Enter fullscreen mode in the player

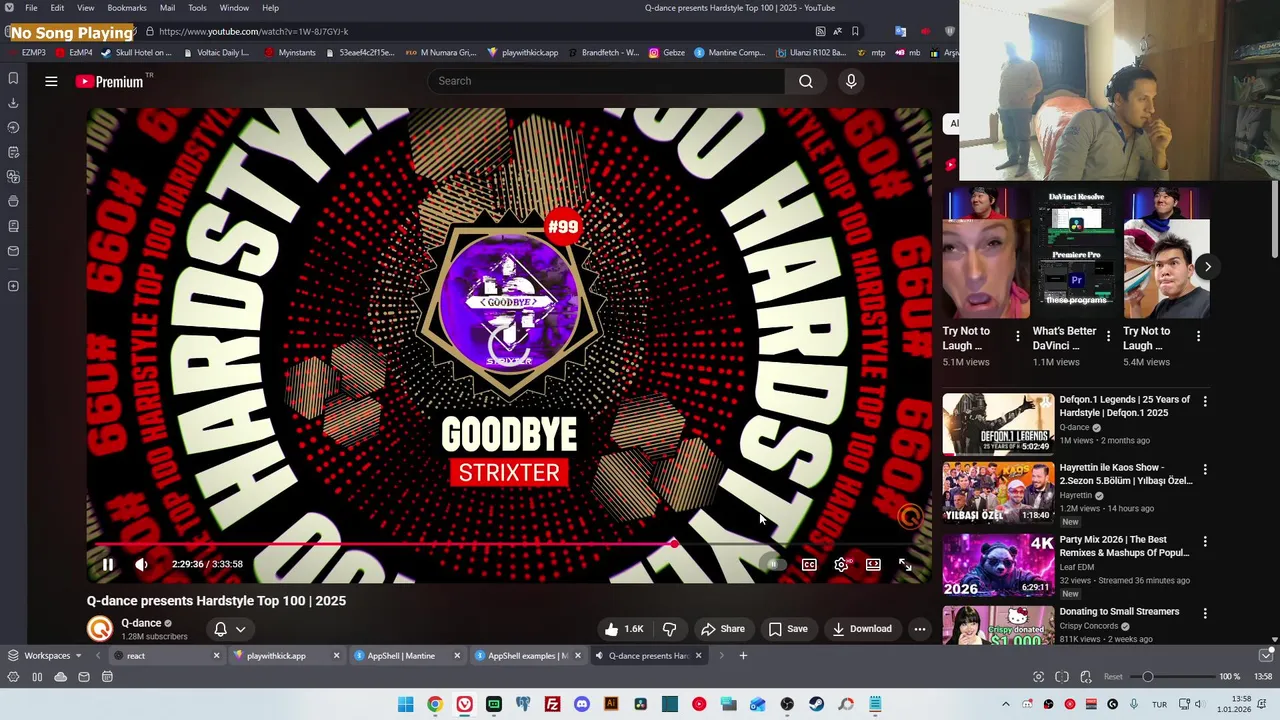[905, 564]
